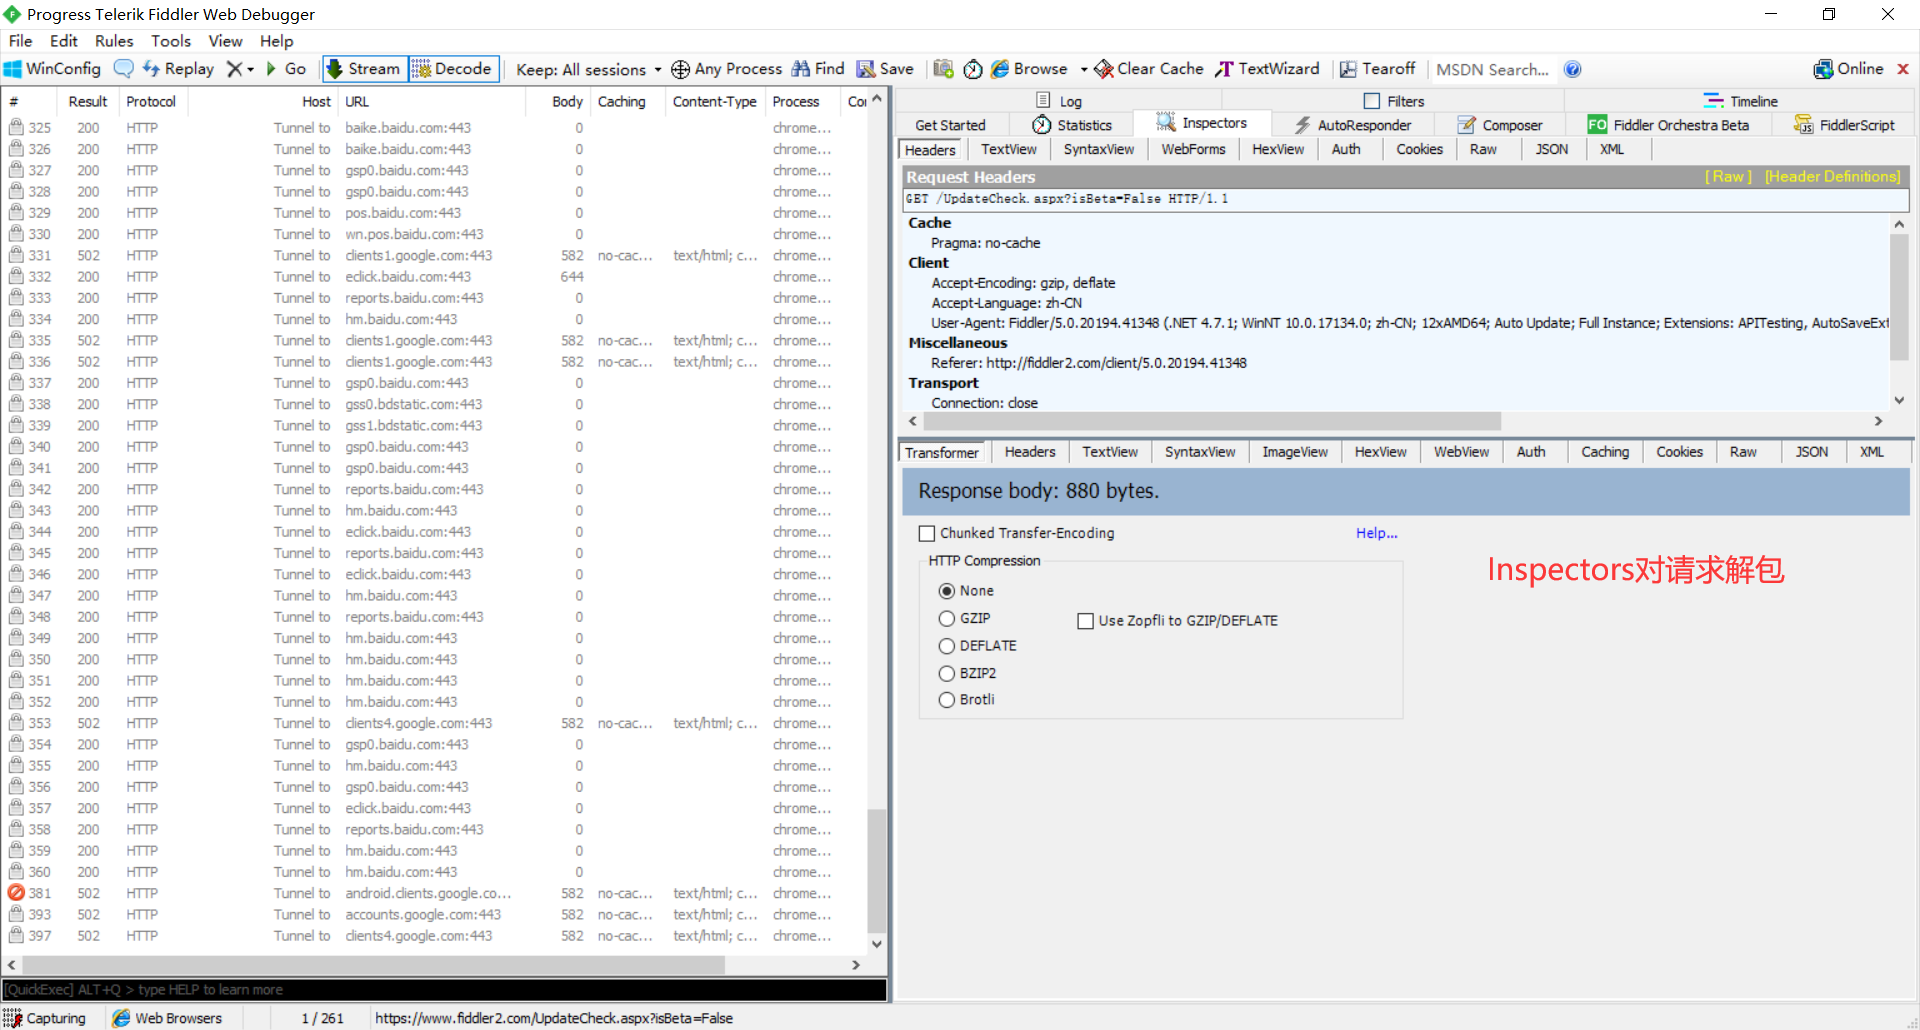Select the blocked session 381 icon
This screenshot has width=1920, height=1030.
(x=16, y=893)
